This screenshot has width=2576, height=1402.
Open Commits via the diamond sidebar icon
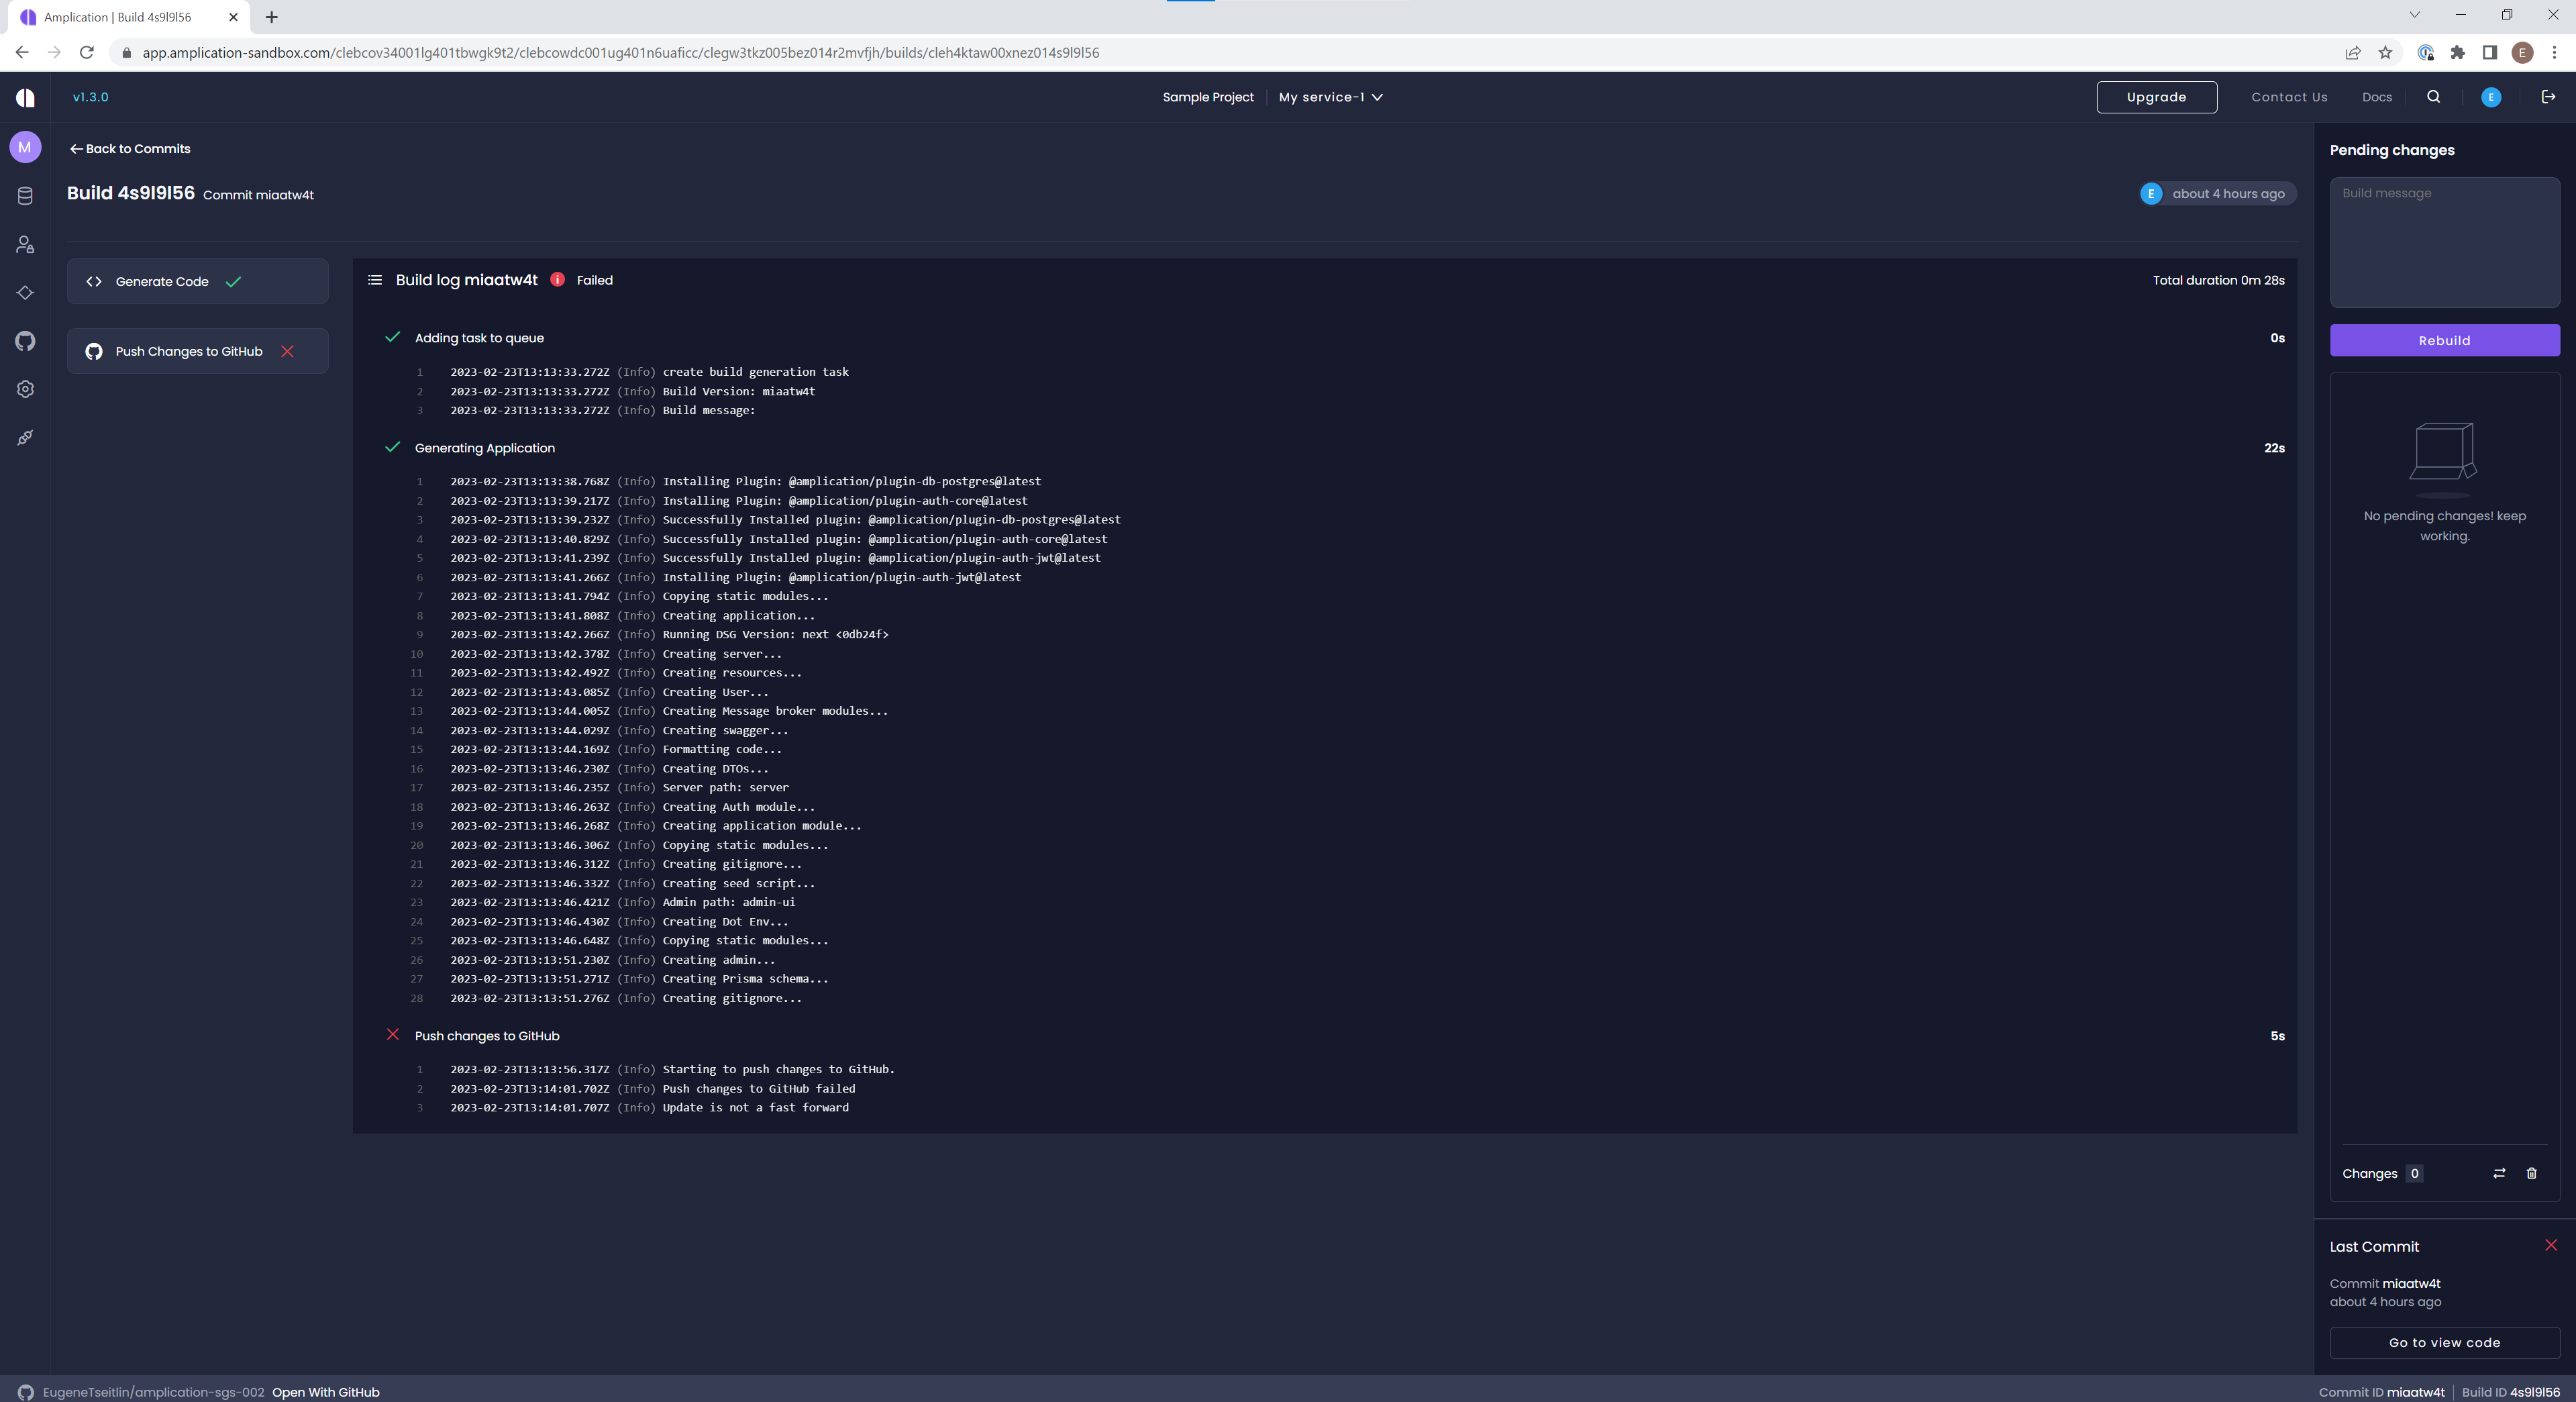pos(25,293)
